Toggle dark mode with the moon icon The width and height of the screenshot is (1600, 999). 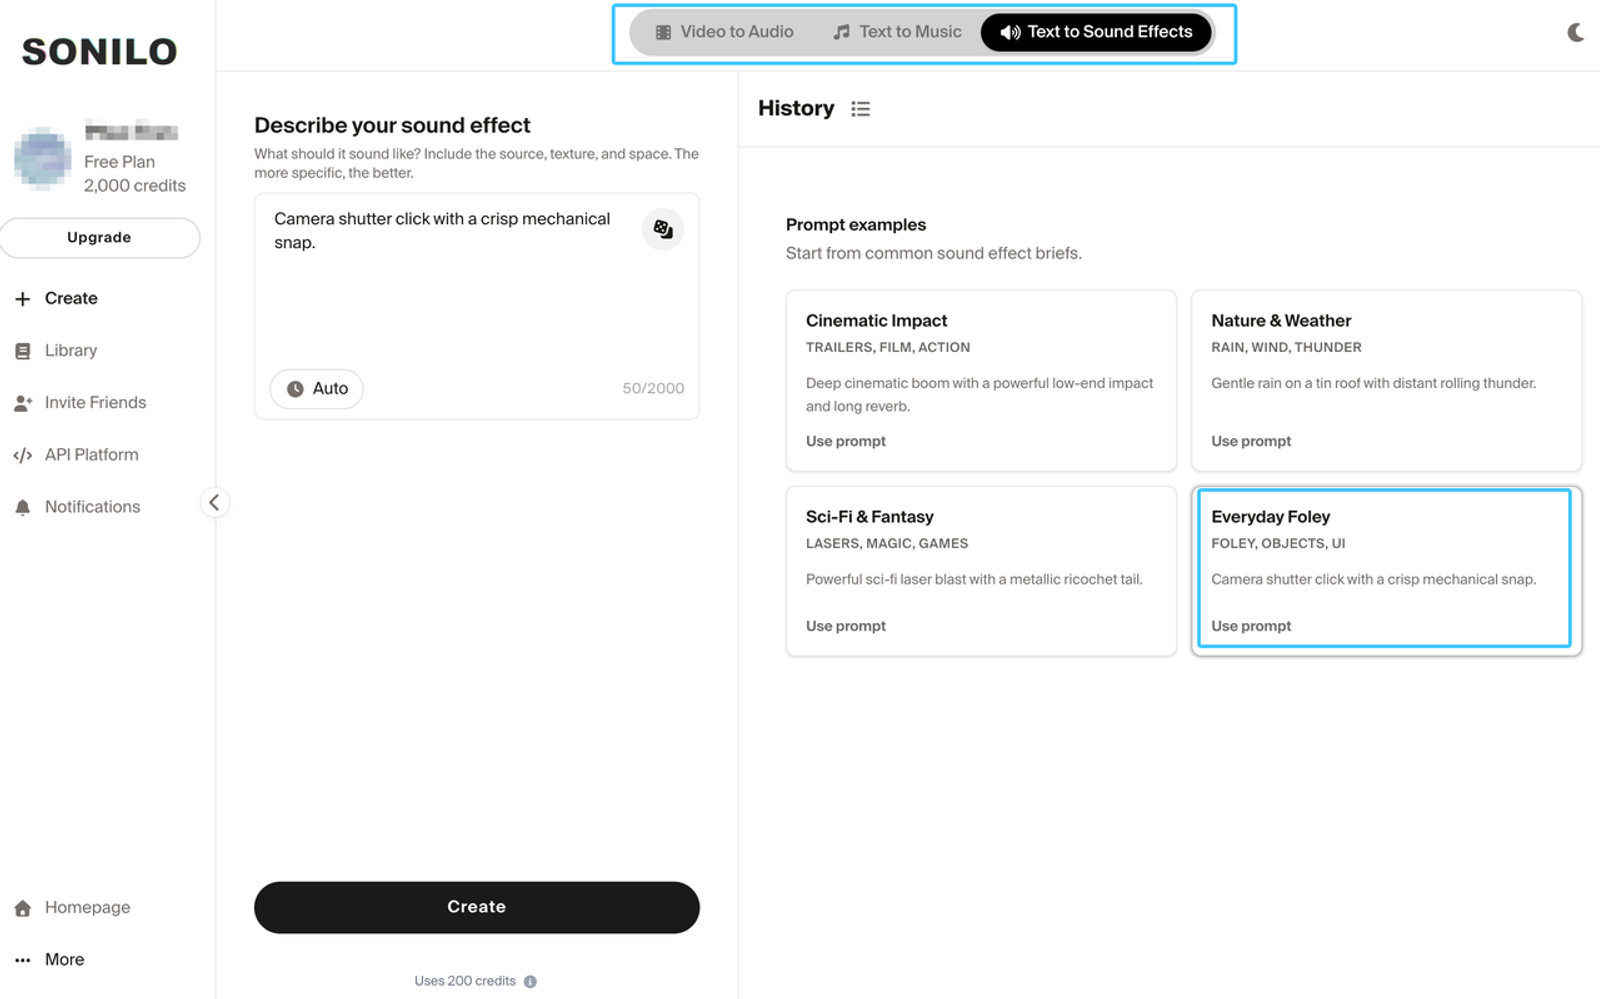point(1575,33)
